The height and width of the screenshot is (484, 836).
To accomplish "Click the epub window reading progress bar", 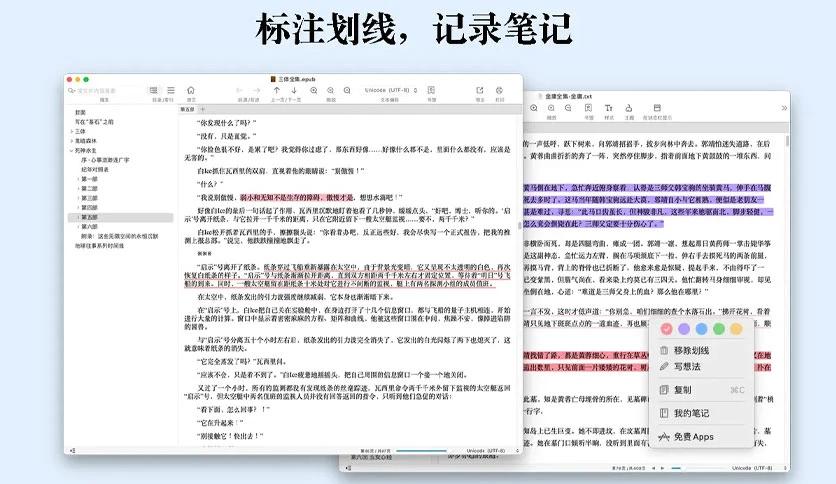I will pyautogui.click(x=422, y=451).
